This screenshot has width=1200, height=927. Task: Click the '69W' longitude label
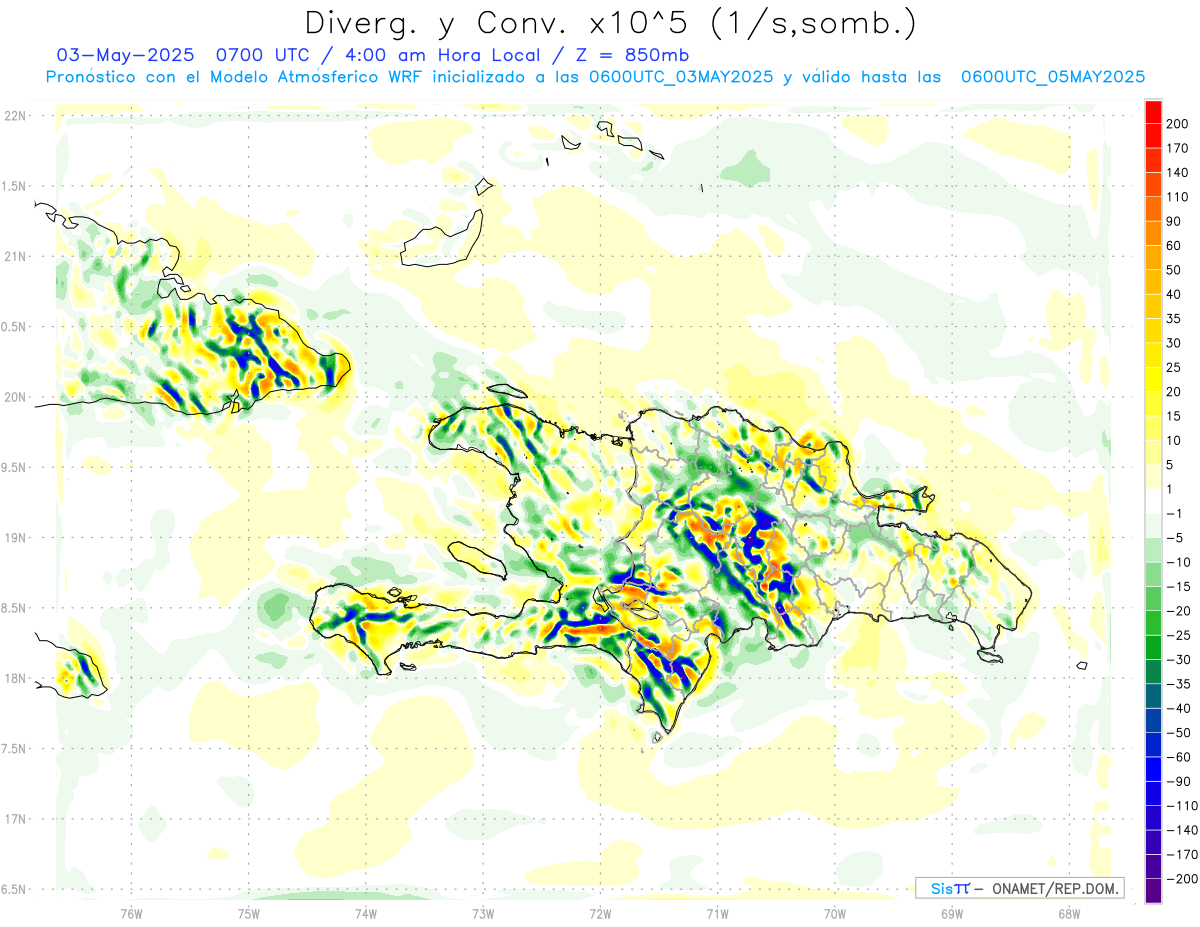pyautogui.click(x=952, y=913)
